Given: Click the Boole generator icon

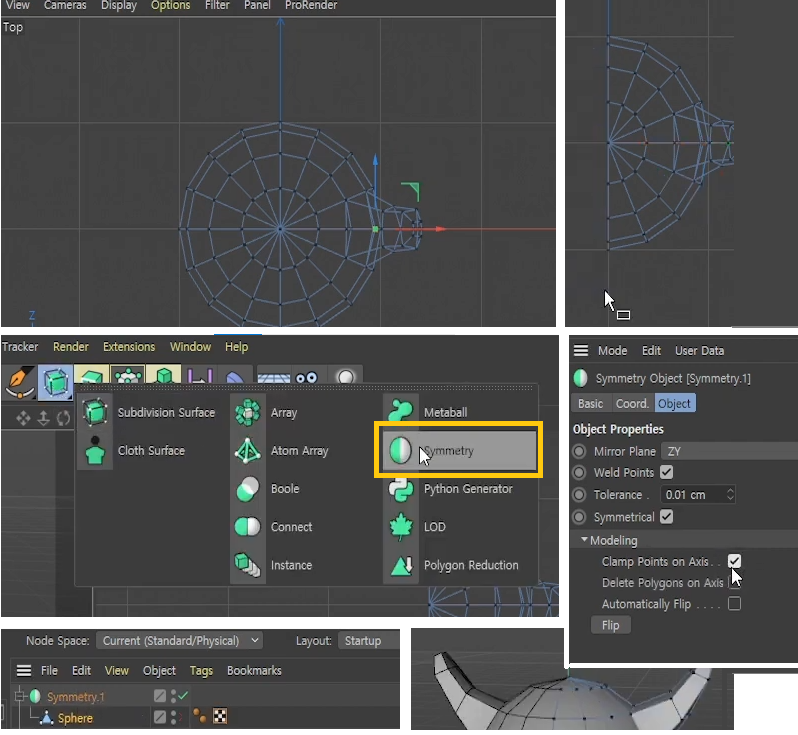Looking at the screenshot, I should point(248,489).
